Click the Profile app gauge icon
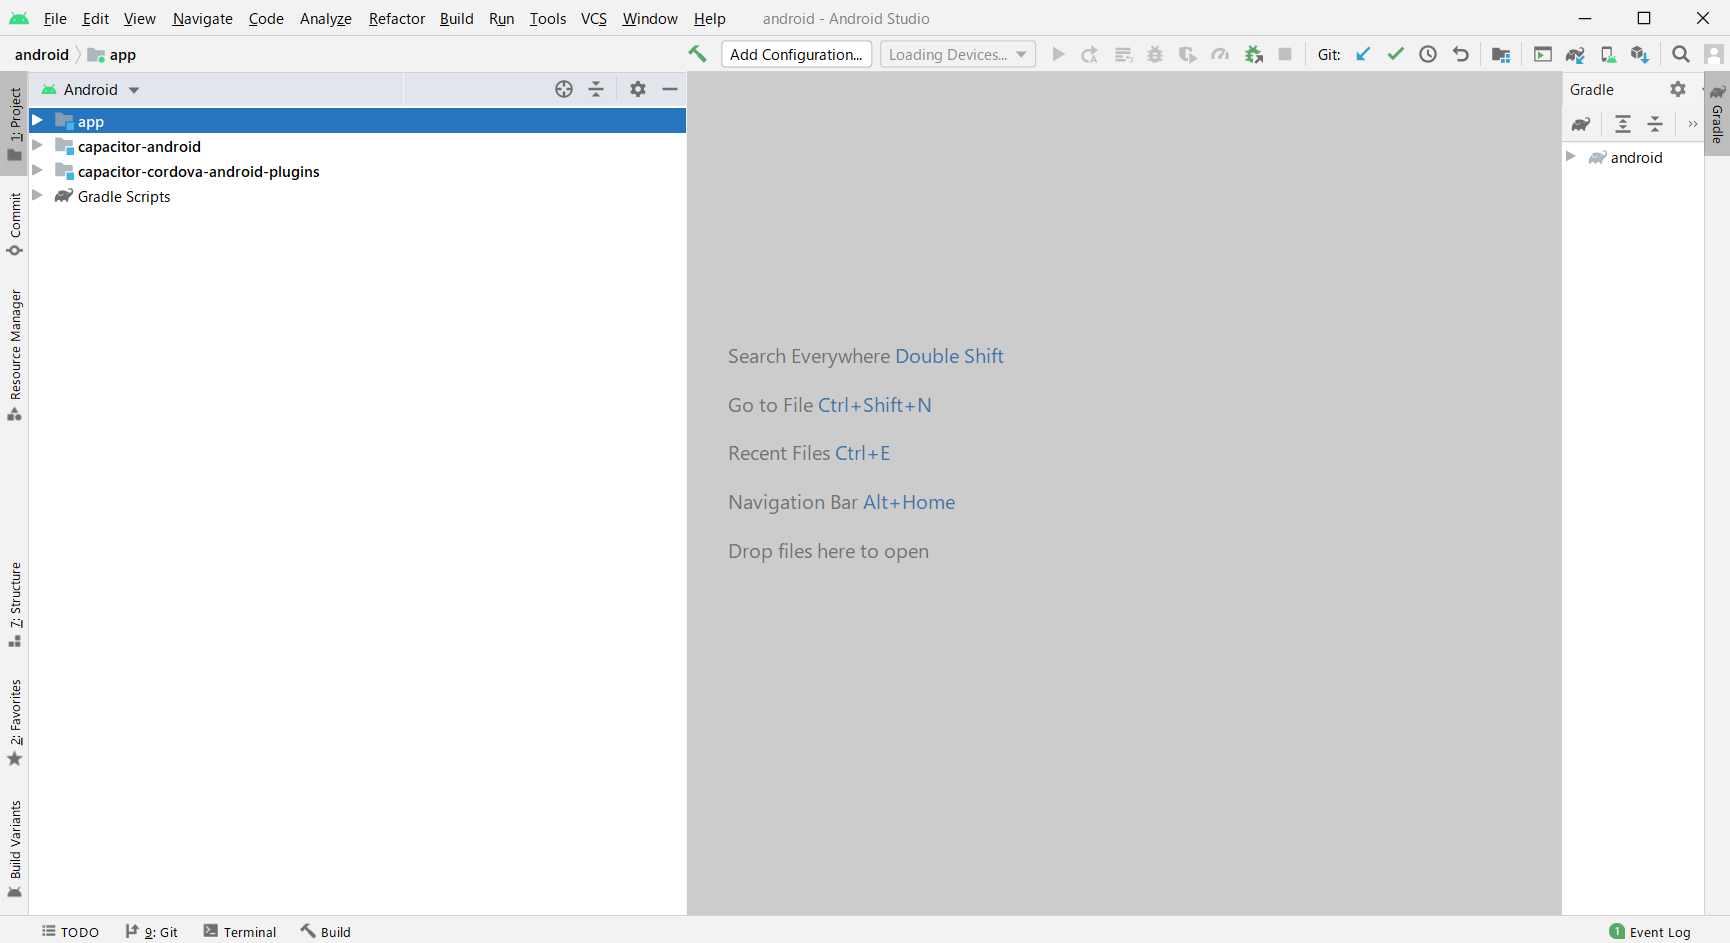 (1220, 54)
